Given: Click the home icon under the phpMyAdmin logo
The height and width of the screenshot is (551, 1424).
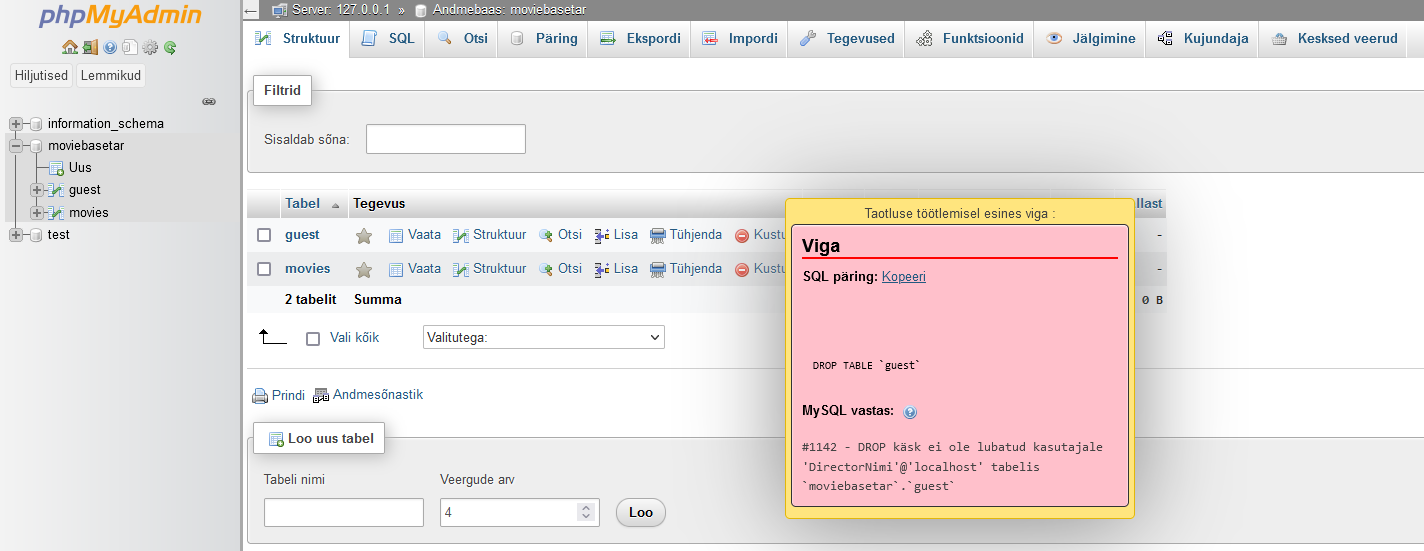Looking at the screenshot, I should tap(69, 47).
